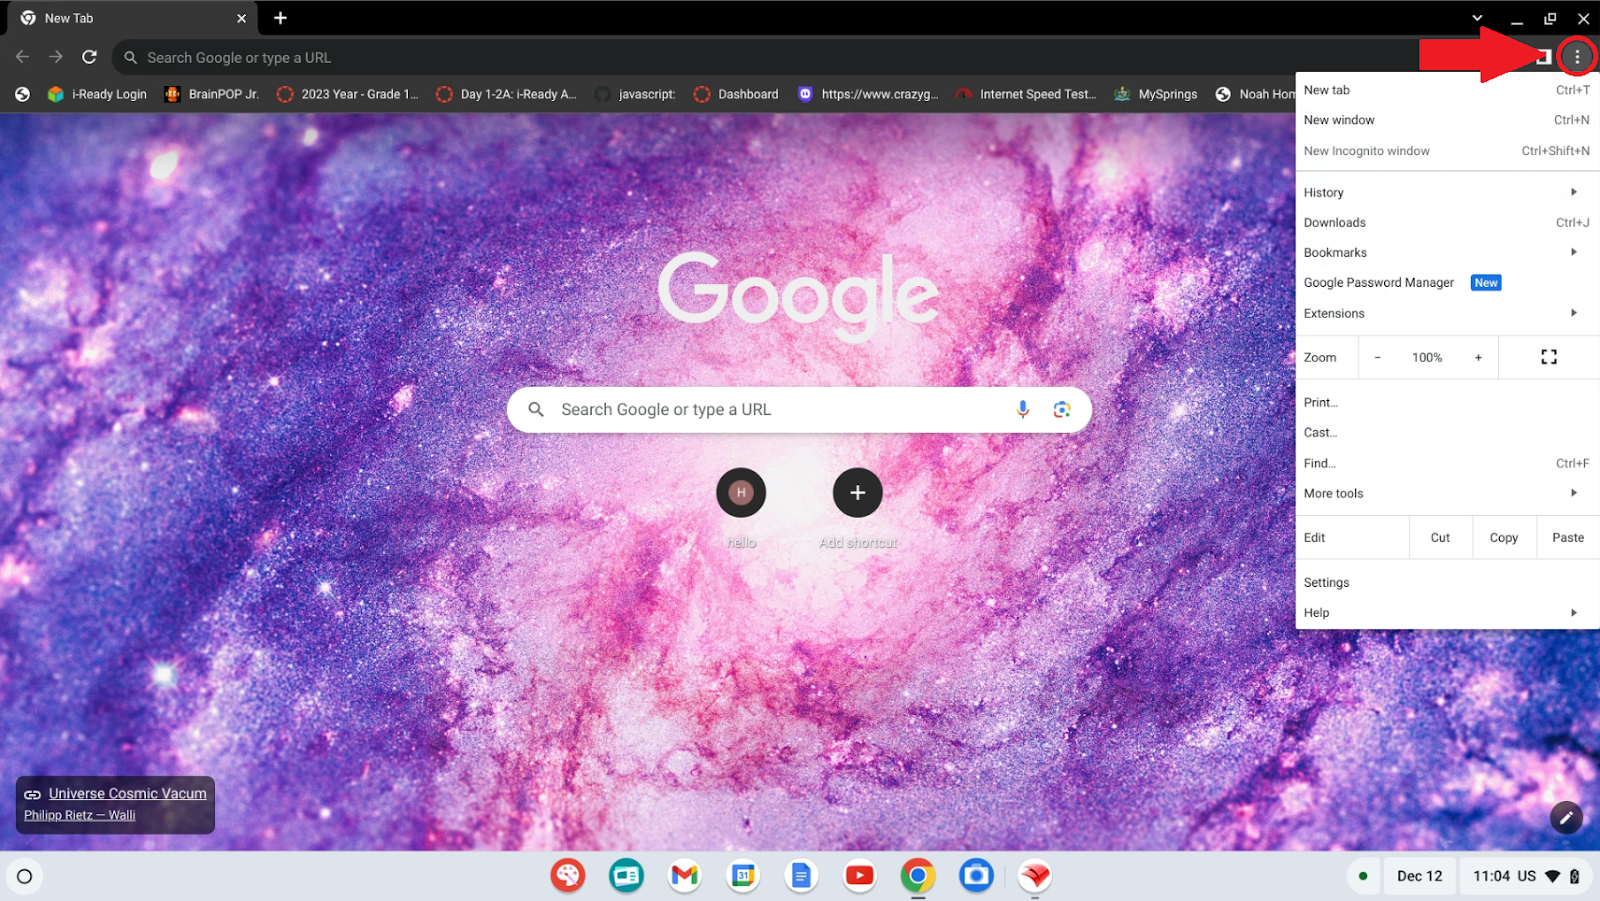Open Google Docs from the shelf
The image size is (1600, 901).
click(801, 876)
